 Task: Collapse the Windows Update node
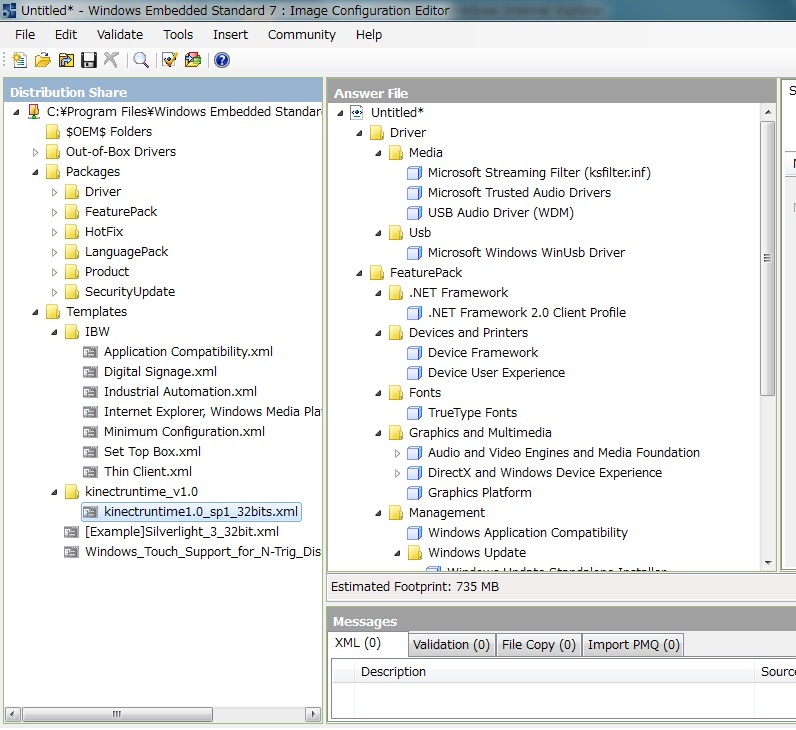tap(397, 553)
